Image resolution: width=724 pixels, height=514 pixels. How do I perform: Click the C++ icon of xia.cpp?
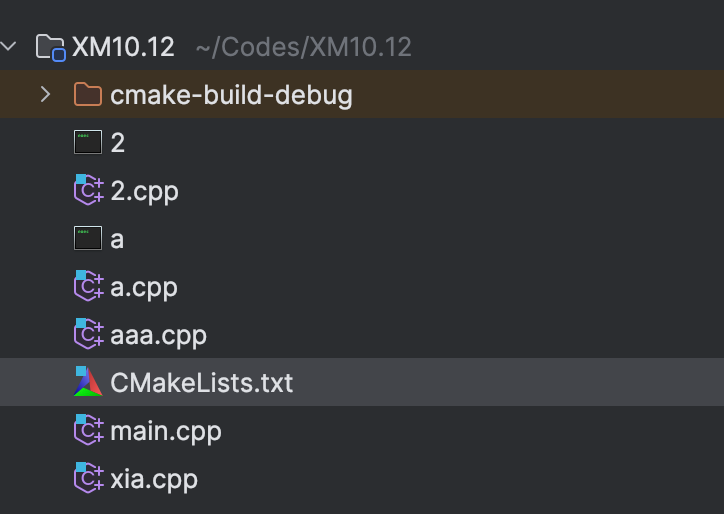click(x=89, y=479)
